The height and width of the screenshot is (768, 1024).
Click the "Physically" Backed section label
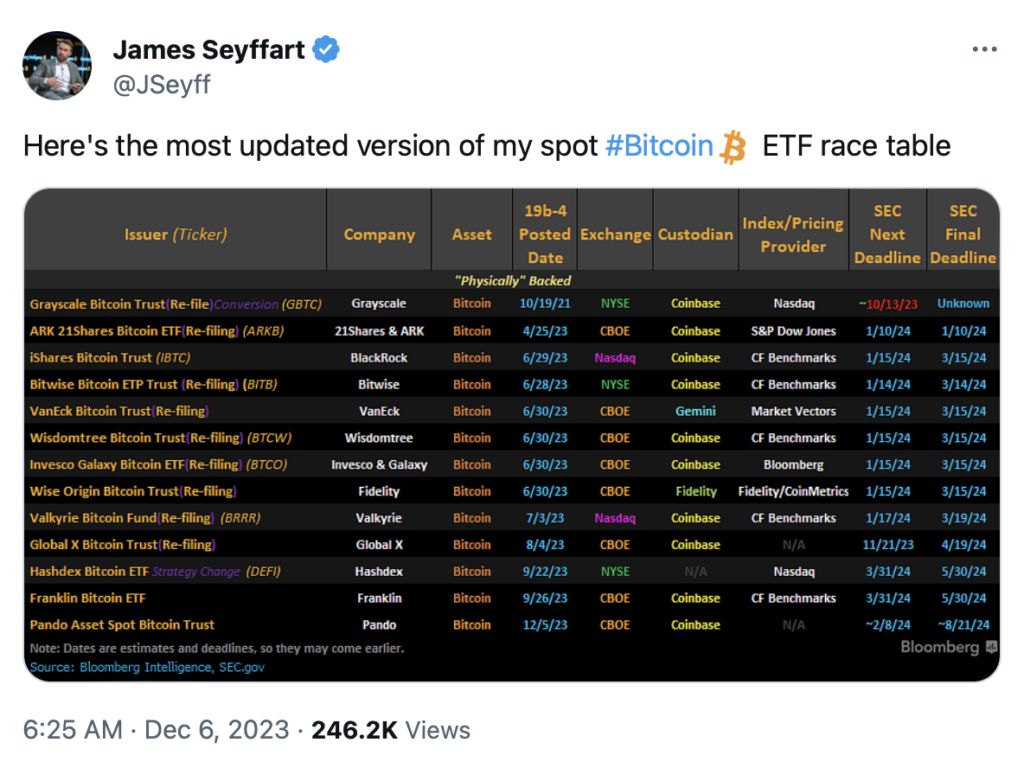point(512,281)
